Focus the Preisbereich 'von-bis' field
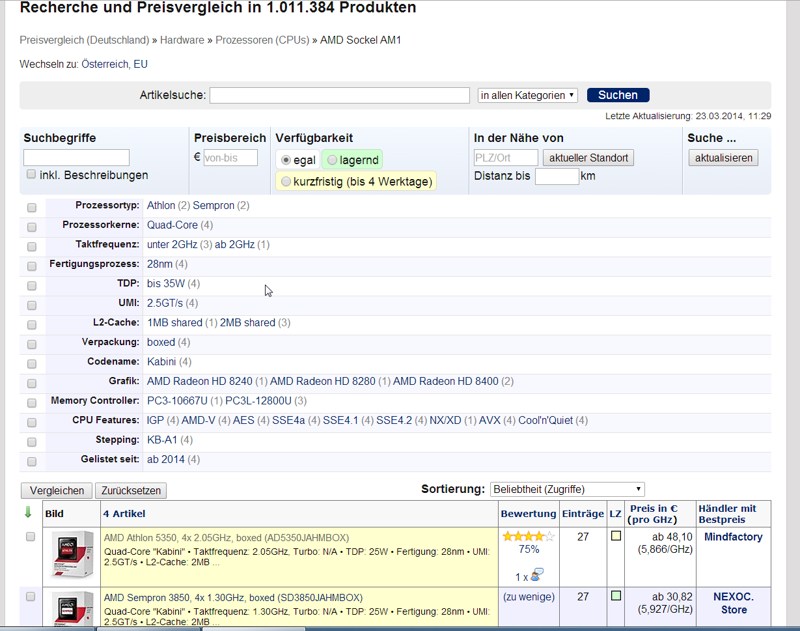This screenshot has width=800, height=631. (231, 158)
